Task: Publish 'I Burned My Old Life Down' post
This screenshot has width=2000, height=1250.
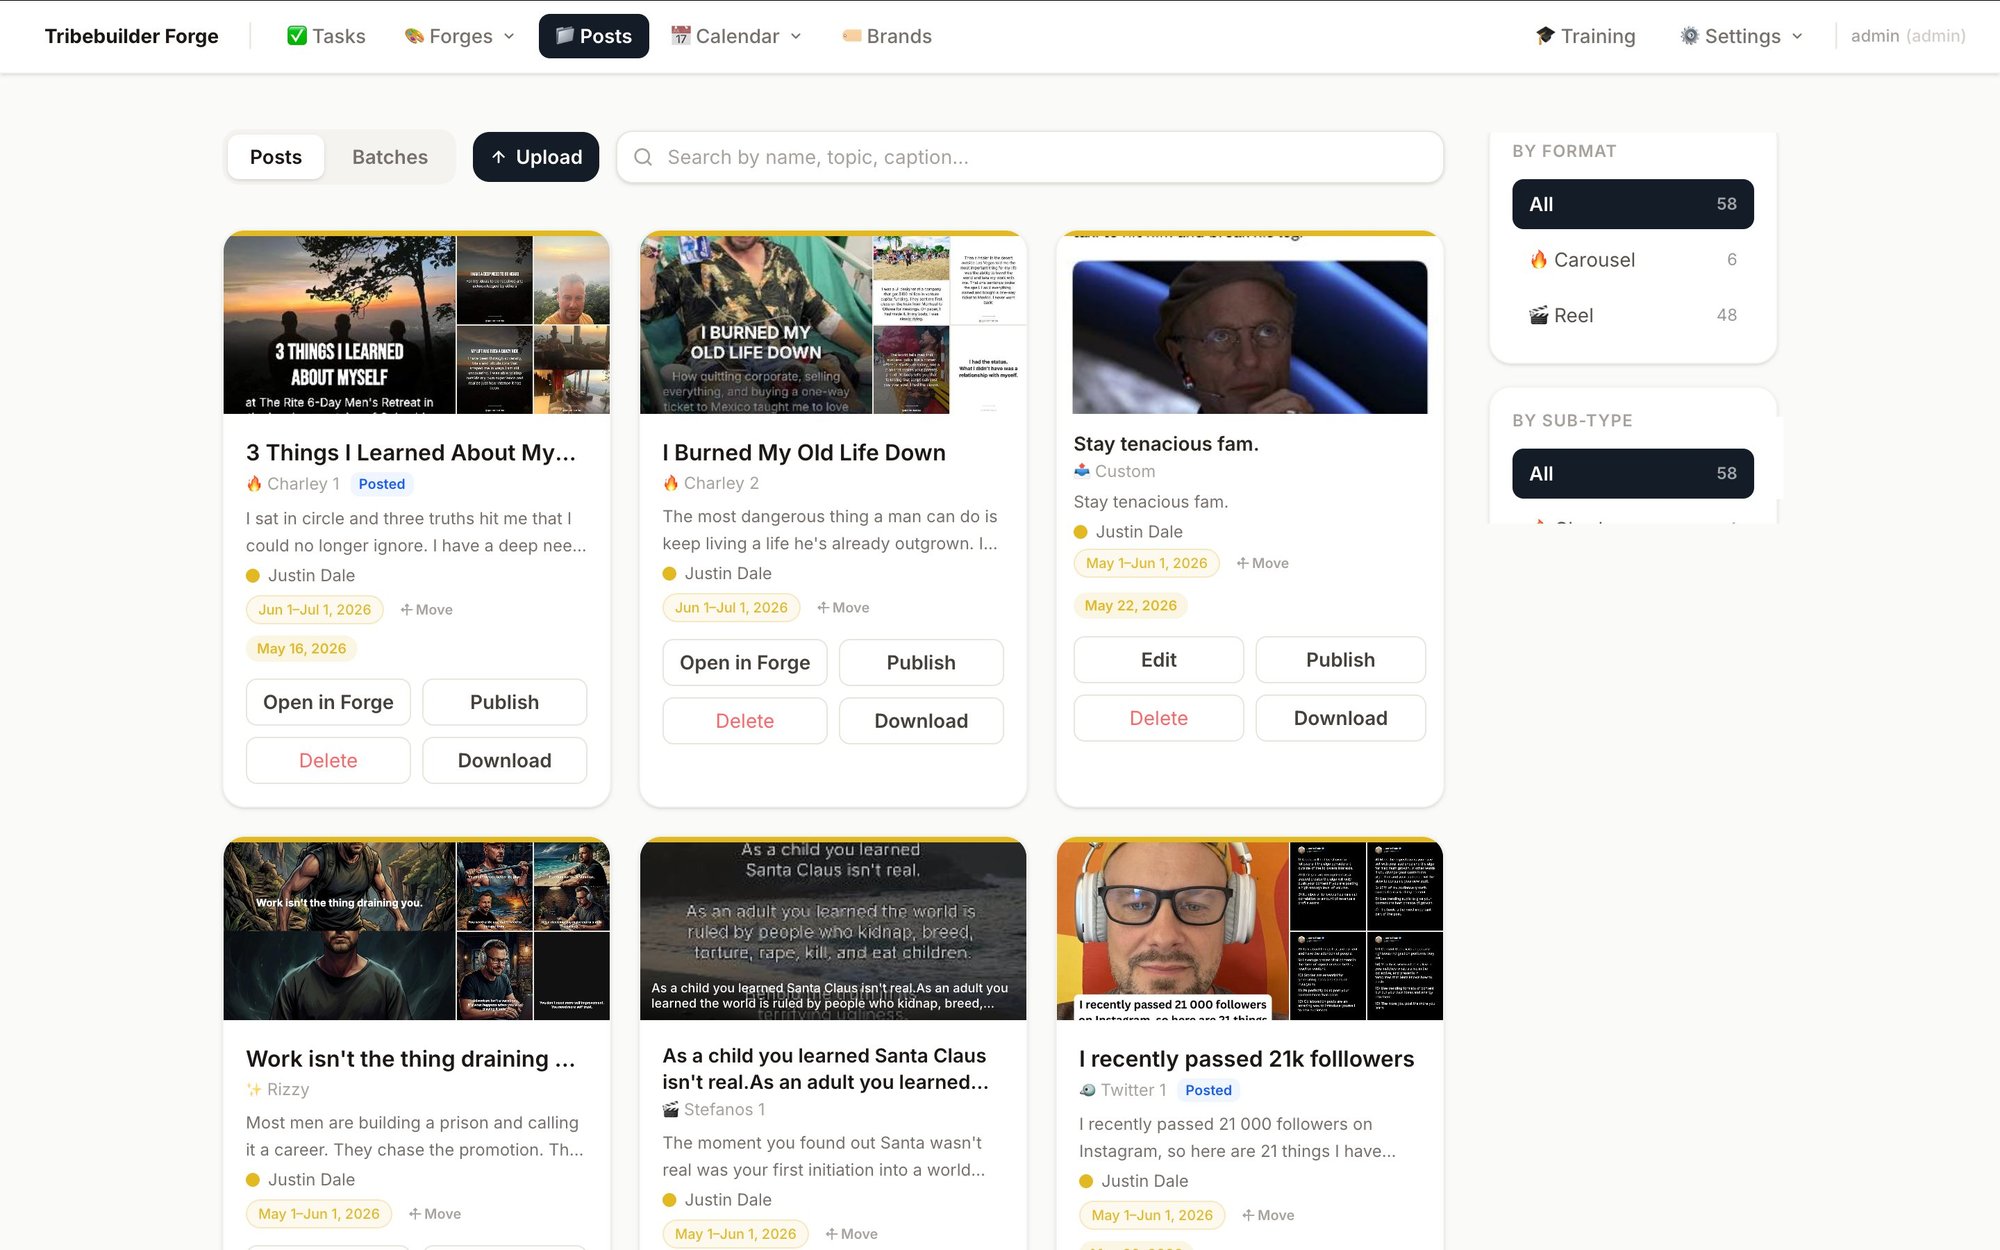Action: 921,663
